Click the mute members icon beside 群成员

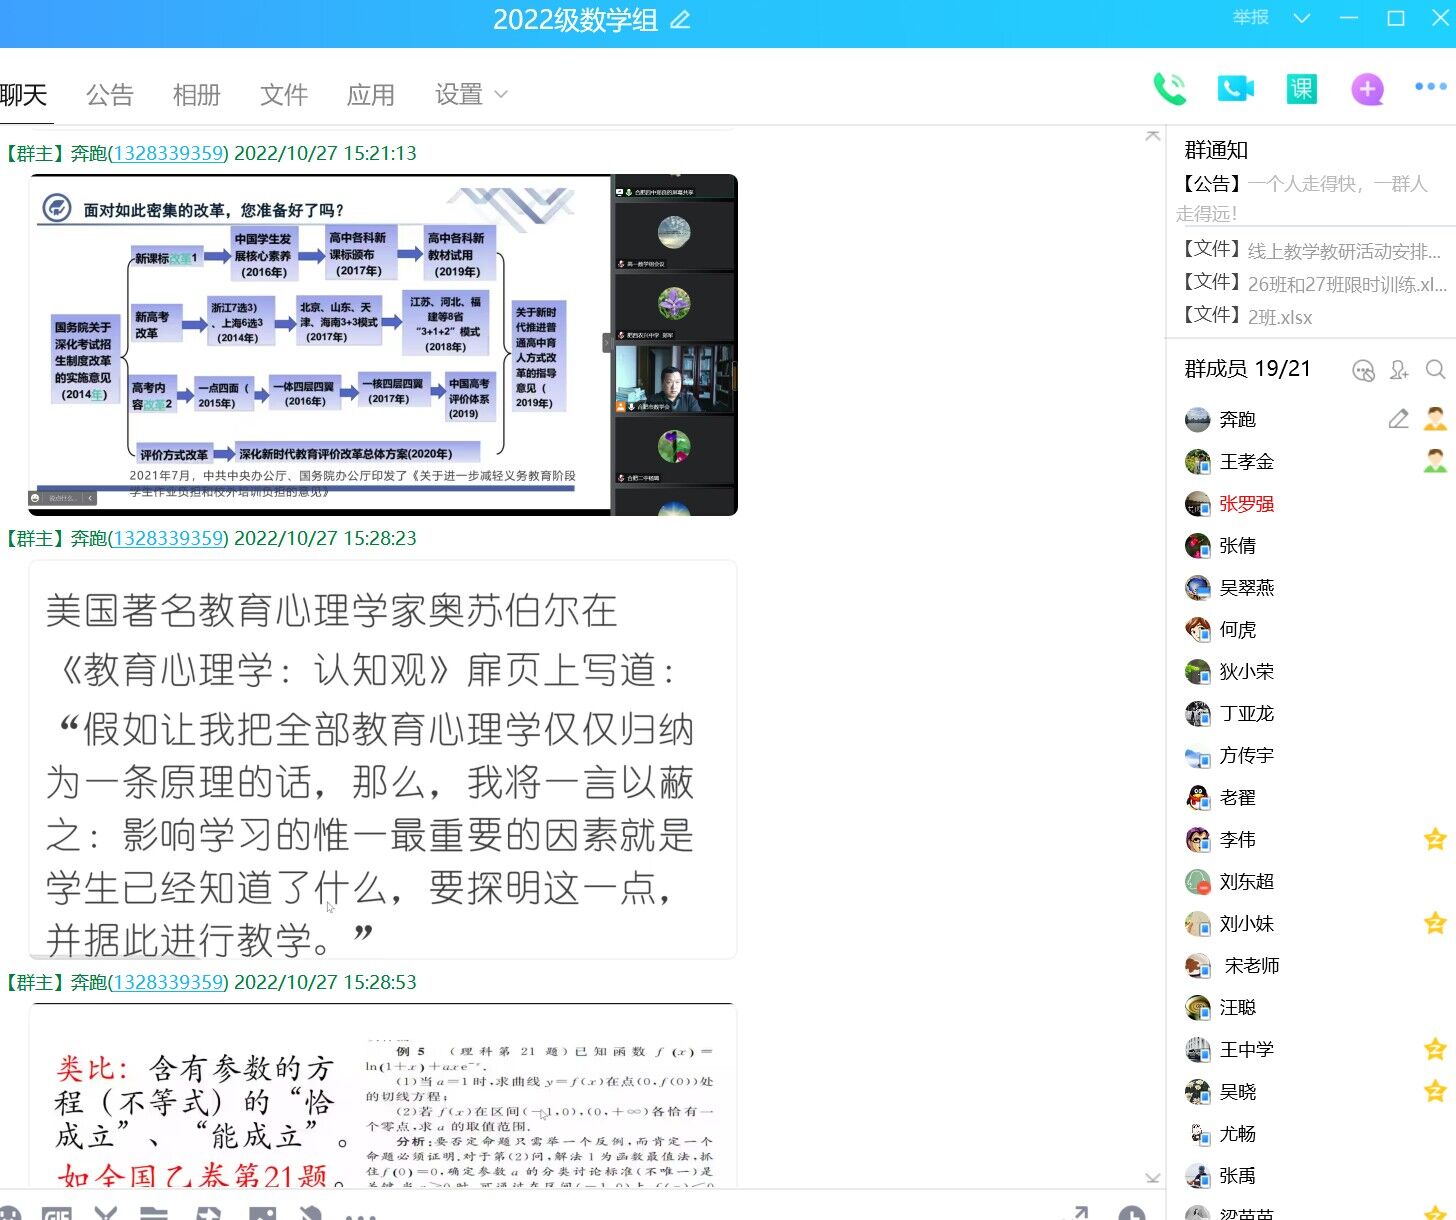[x=1363, y=371]
